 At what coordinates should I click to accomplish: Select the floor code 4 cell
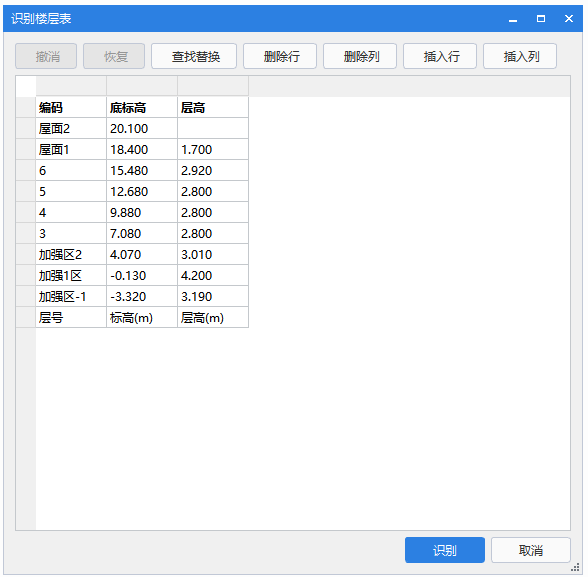pos(71,212)
